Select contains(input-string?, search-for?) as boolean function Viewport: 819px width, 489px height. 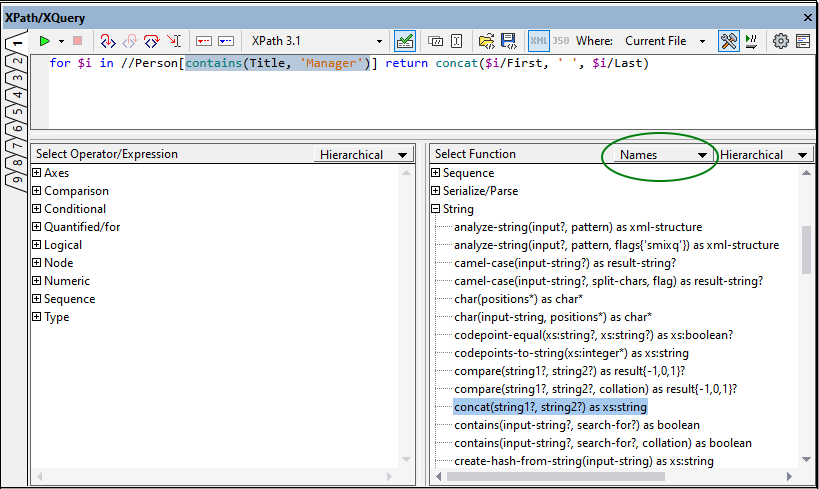click(x=576, y=425)
